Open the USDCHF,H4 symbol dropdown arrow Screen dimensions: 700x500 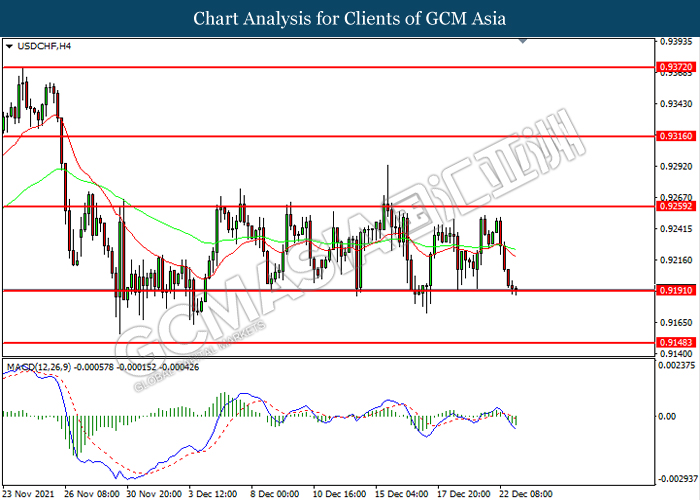click(x=9, y=46)
